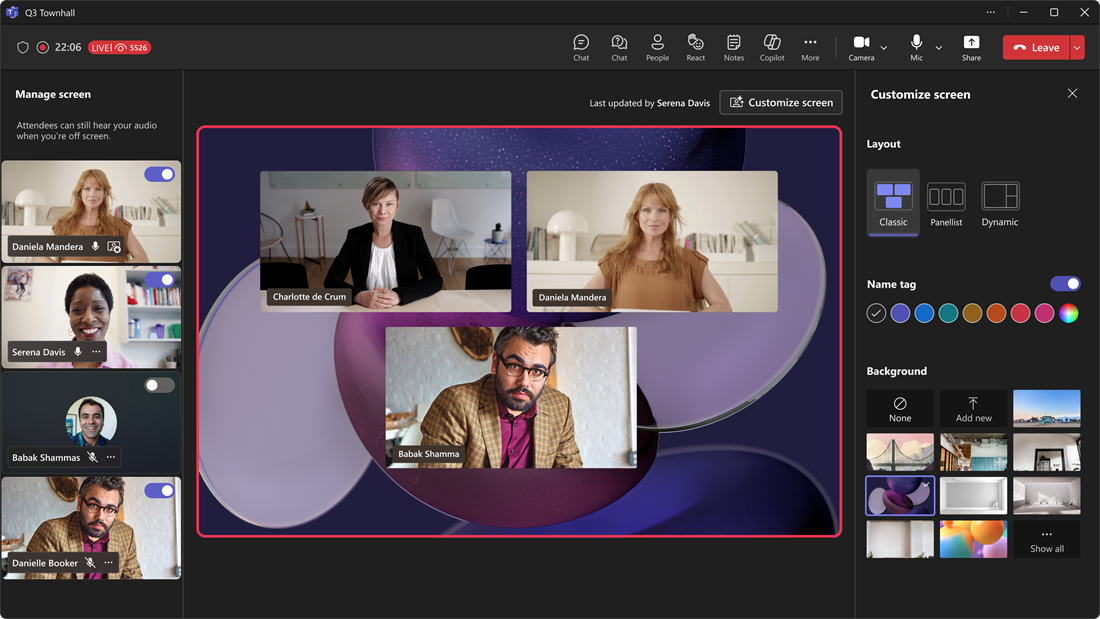The height and width of the screenshot is (619, 1100).
Task: Select the Classic layout
Action: pyautogui.click(x=893, y=202)
